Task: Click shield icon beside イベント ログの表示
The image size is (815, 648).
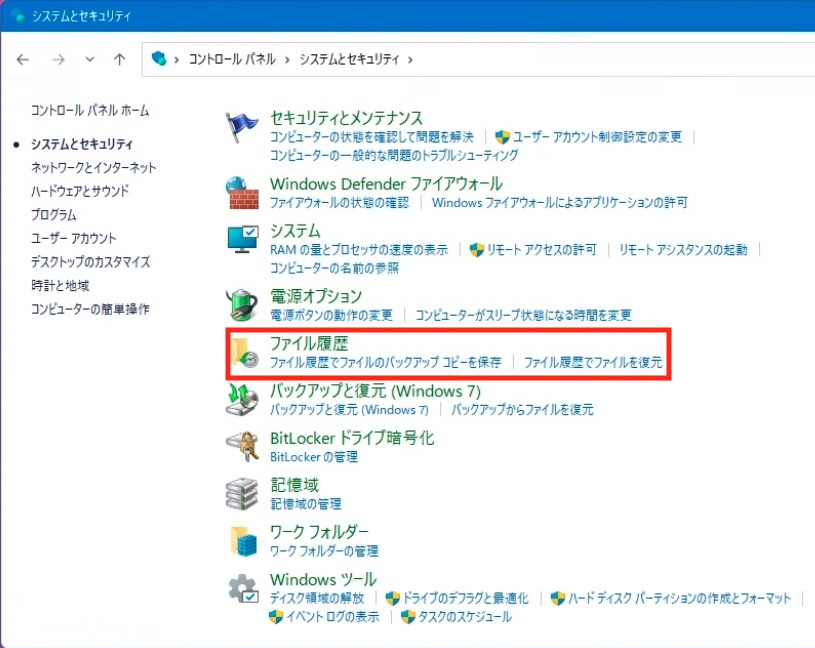Action: [x=275, y=617]
